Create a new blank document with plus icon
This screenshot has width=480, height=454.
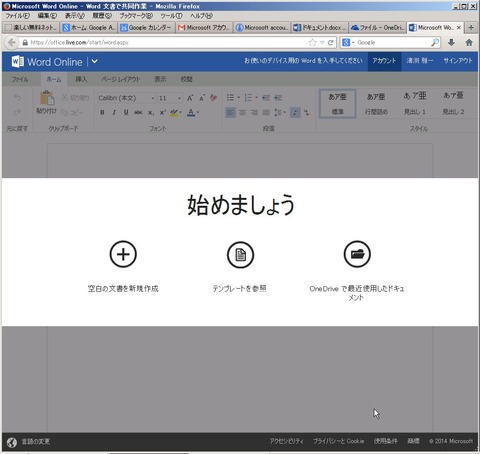click(x=123, y=254)
